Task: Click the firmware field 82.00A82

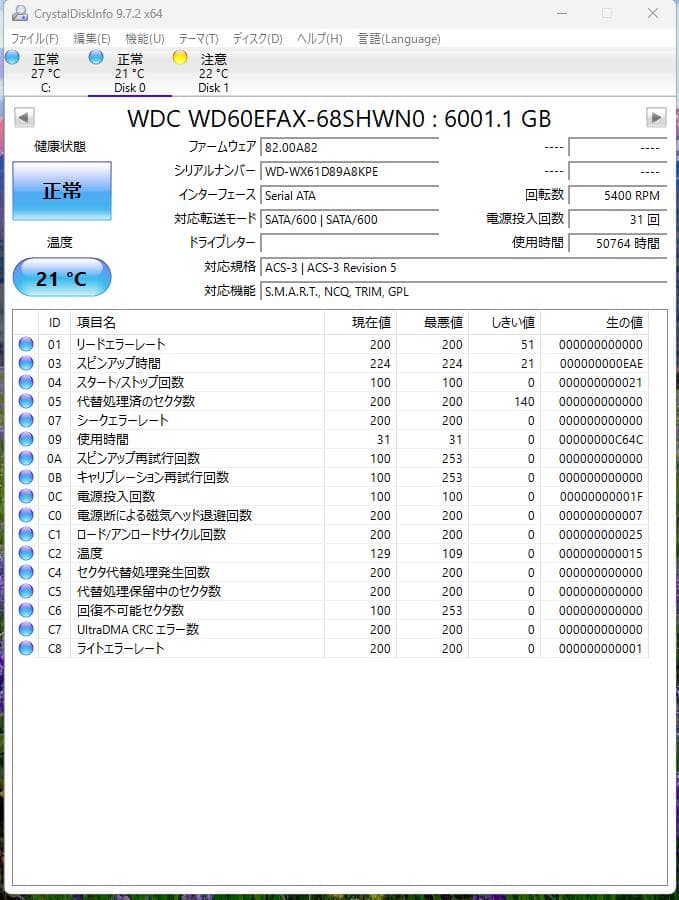Action: pos(350,148)
